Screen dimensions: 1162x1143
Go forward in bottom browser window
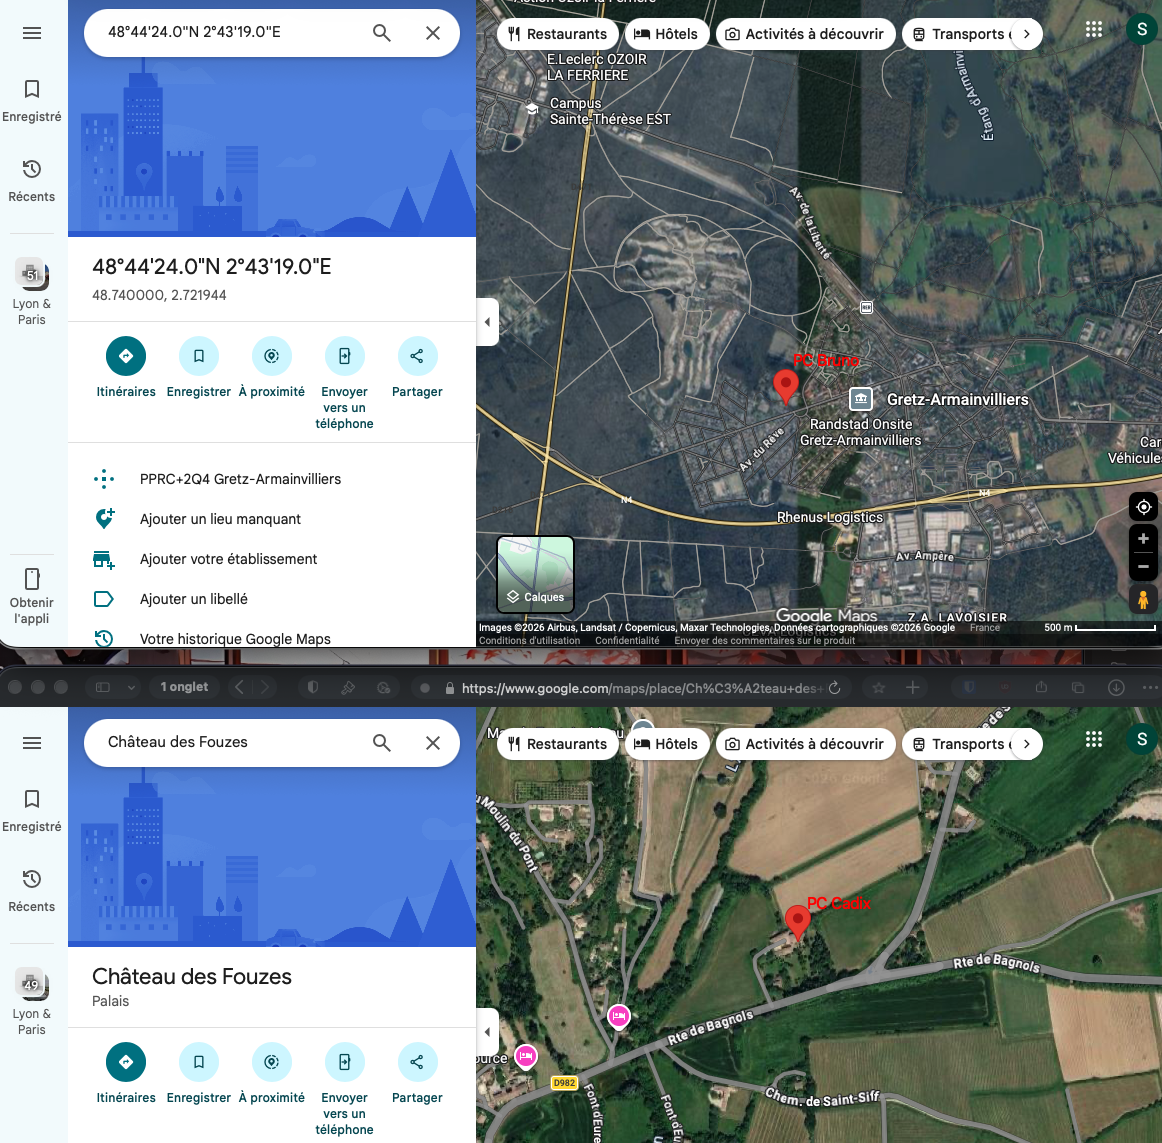(265, 687)
